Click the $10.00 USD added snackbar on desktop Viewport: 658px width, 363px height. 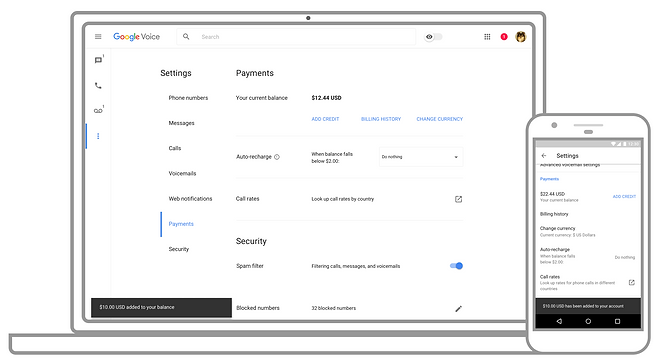point(161,308)
